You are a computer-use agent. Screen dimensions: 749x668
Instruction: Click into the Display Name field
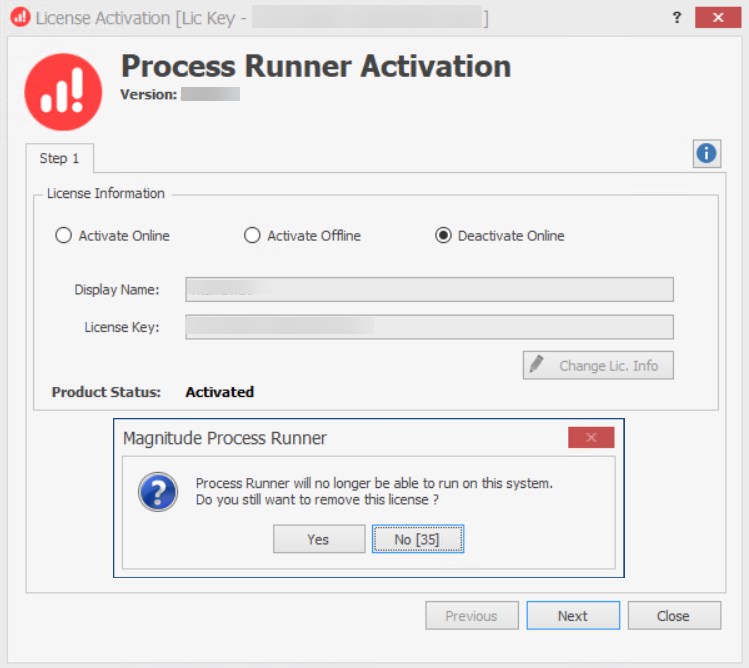click(429, 290)
